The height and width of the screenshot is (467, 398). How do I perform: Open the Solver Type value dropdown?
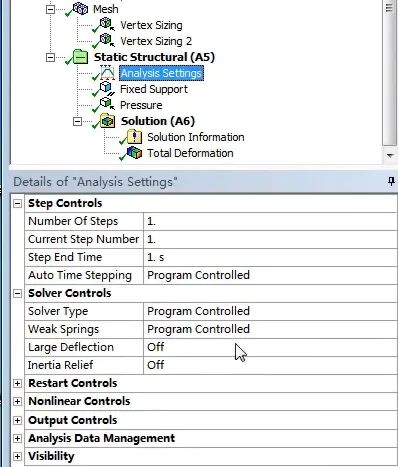tap(270, 311)
